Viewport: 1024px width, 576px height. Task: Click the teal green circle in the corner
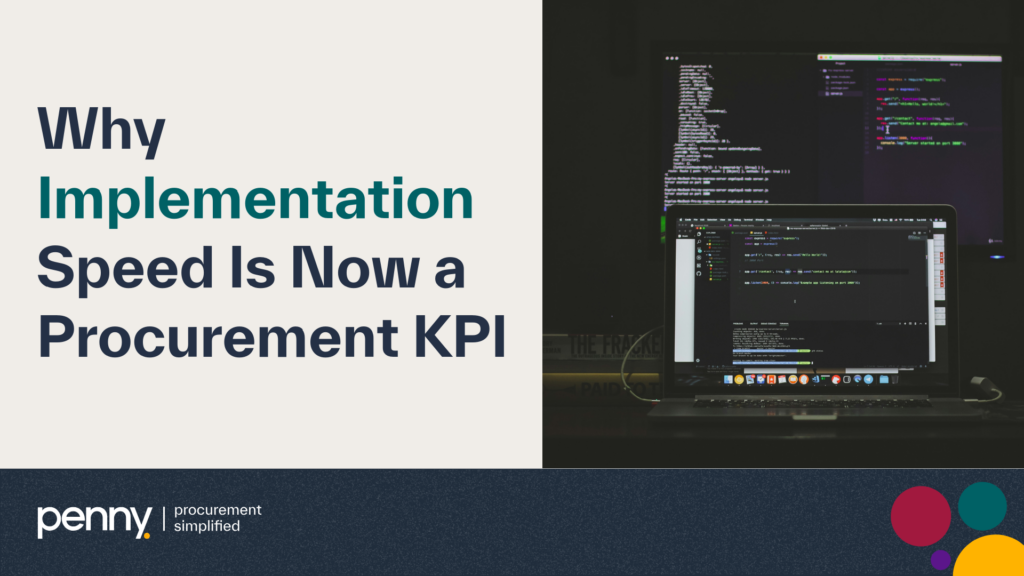click(x=981, y=505)
